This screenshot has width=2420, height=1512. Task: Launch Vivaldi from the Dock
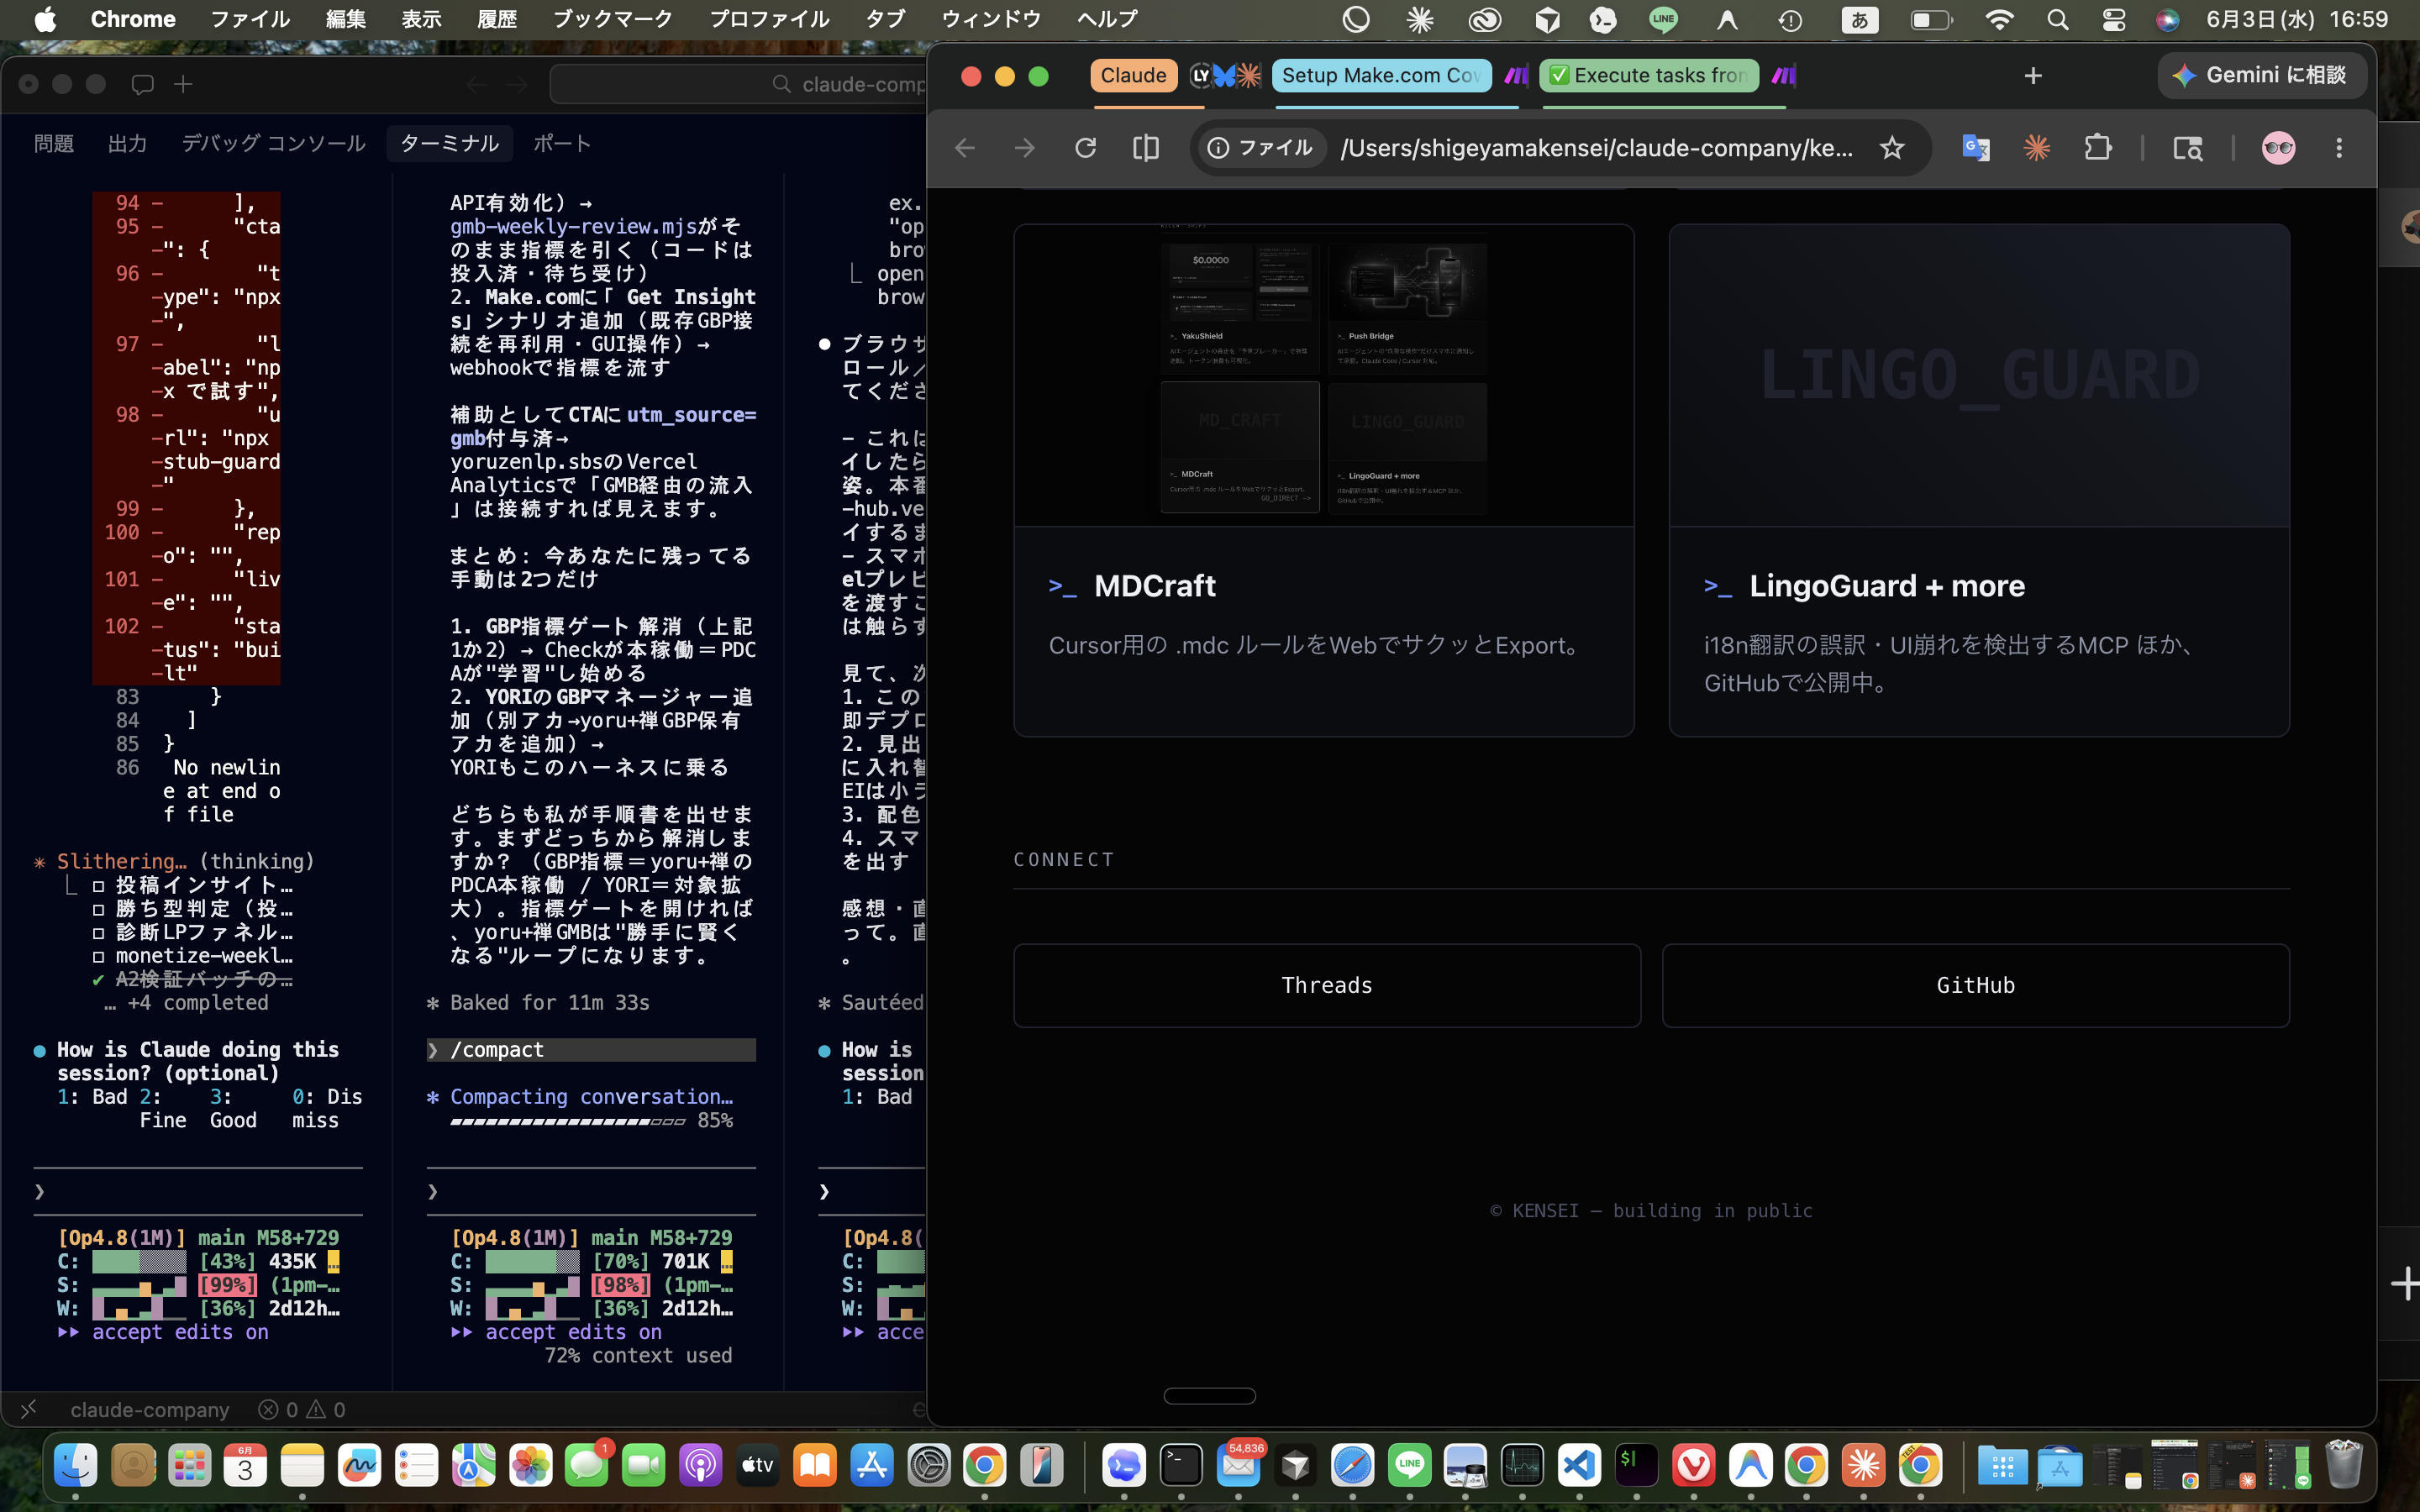click(x=1693, y=1466)
